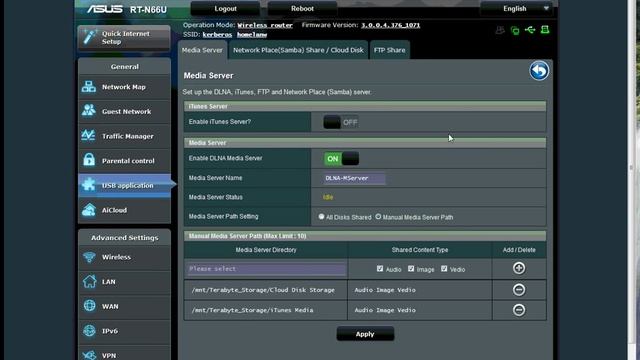This screenshot has width=640, height=360.
Task: Select All Disks Shared option
Action: [x=322, y=217]
